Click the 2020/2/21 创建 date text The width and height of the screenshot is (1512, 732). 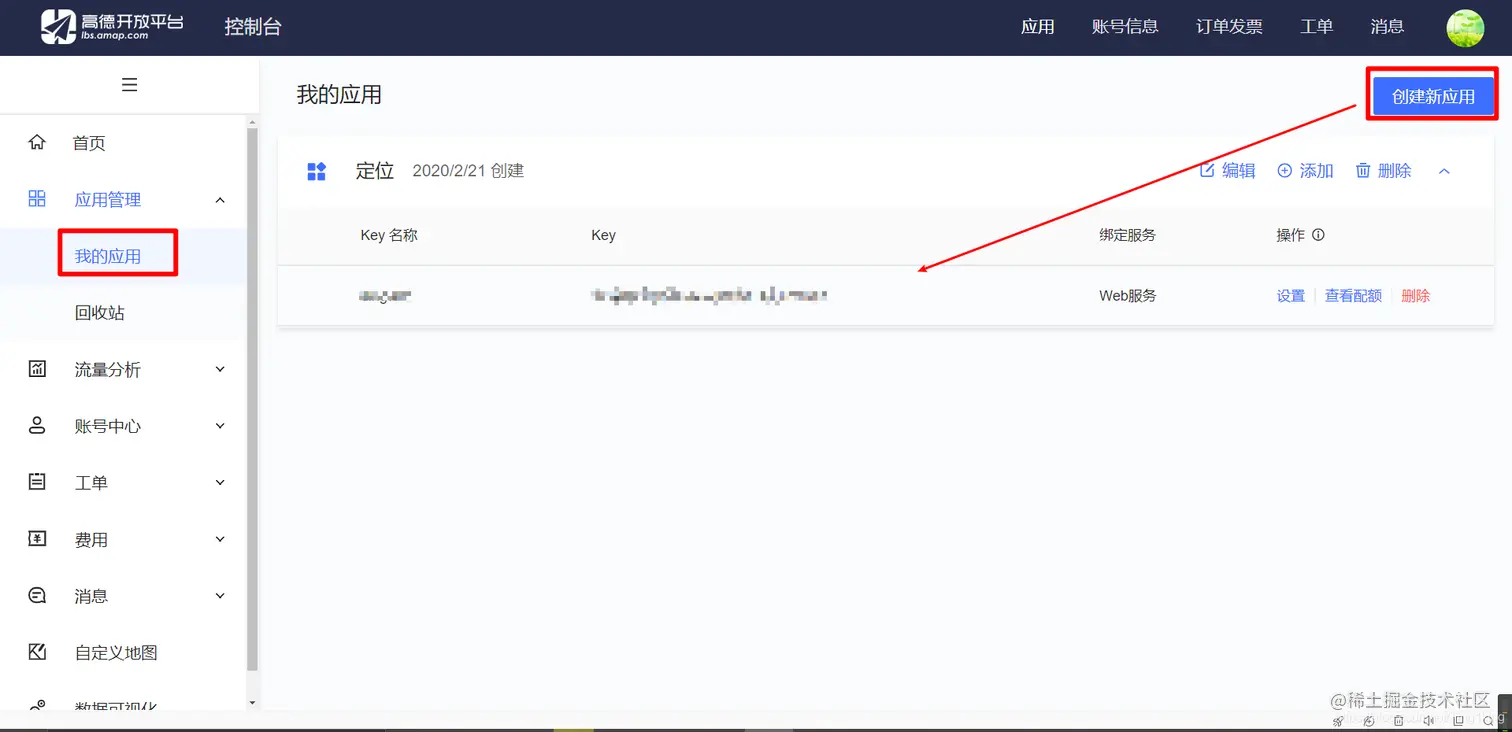[x=468, y=171]
